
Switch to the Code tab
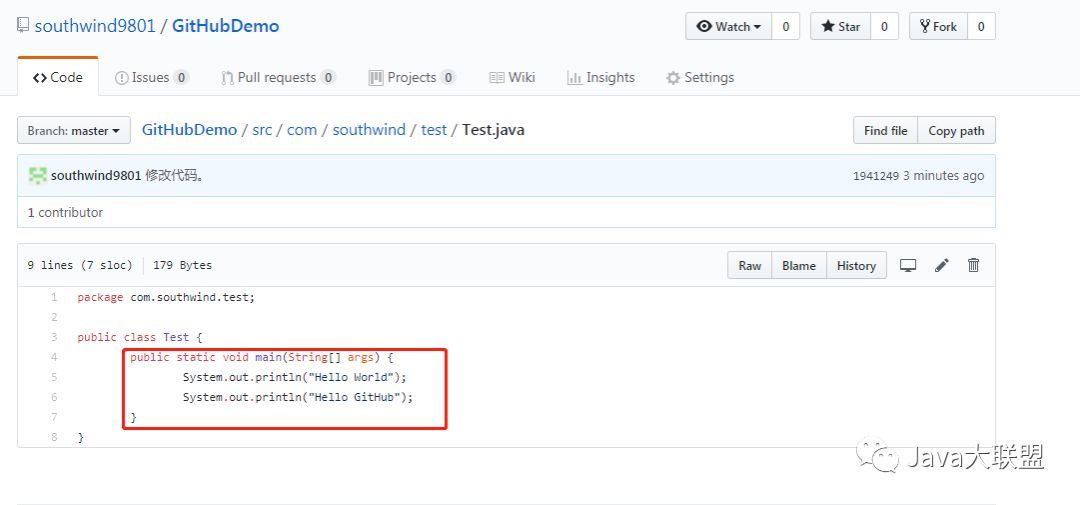point(58,77)
